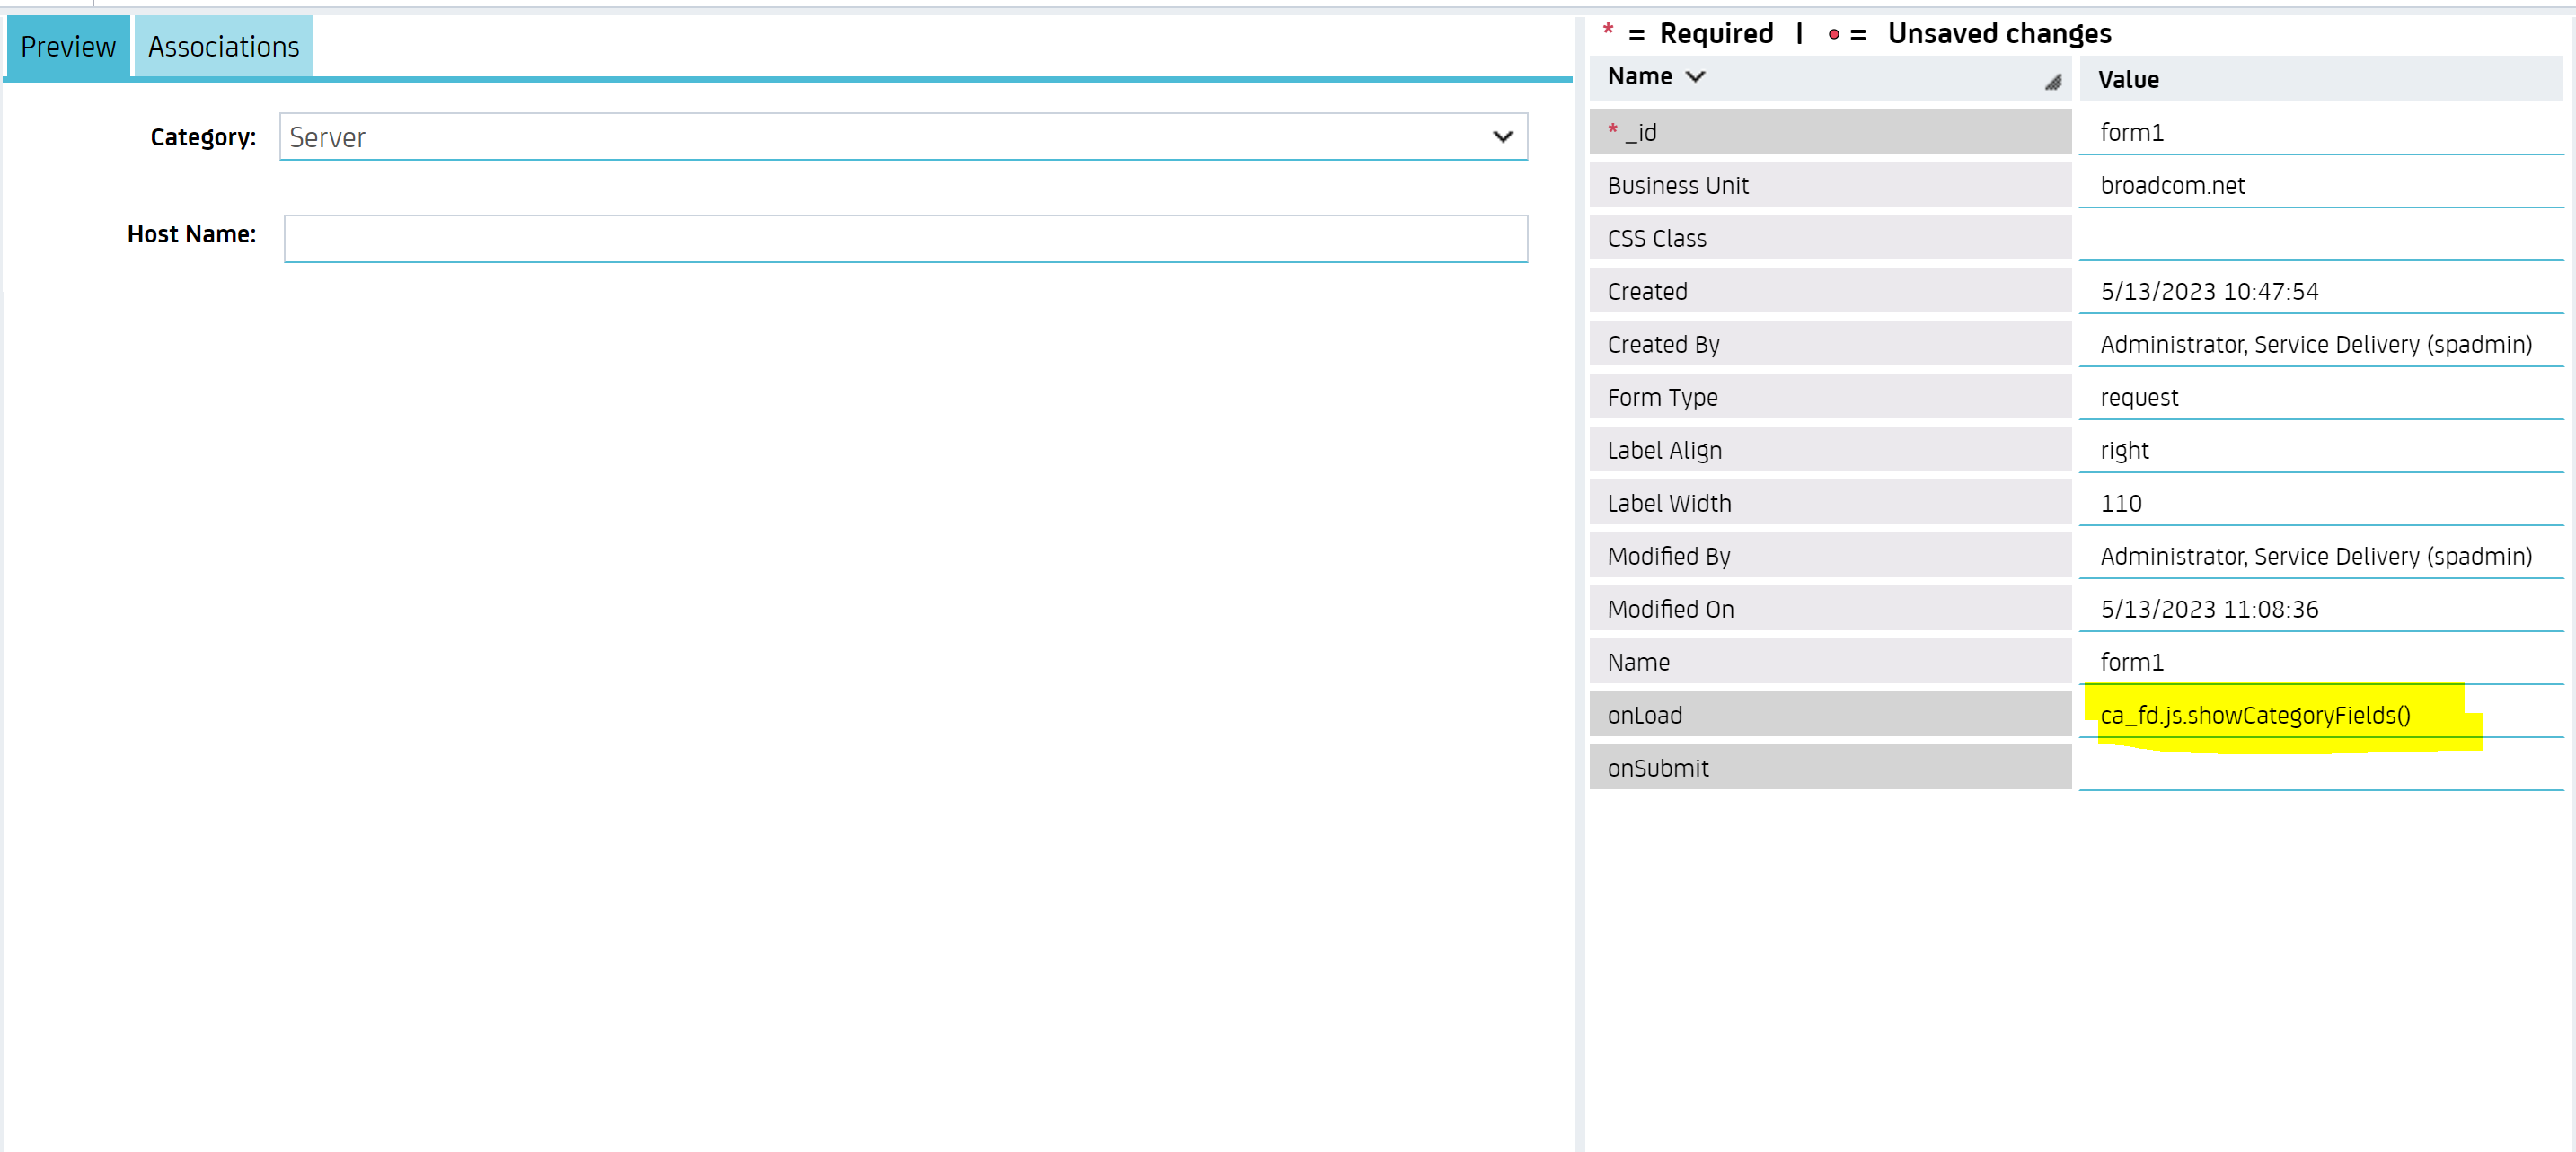Expand the Name column sort chevron

1694,76
